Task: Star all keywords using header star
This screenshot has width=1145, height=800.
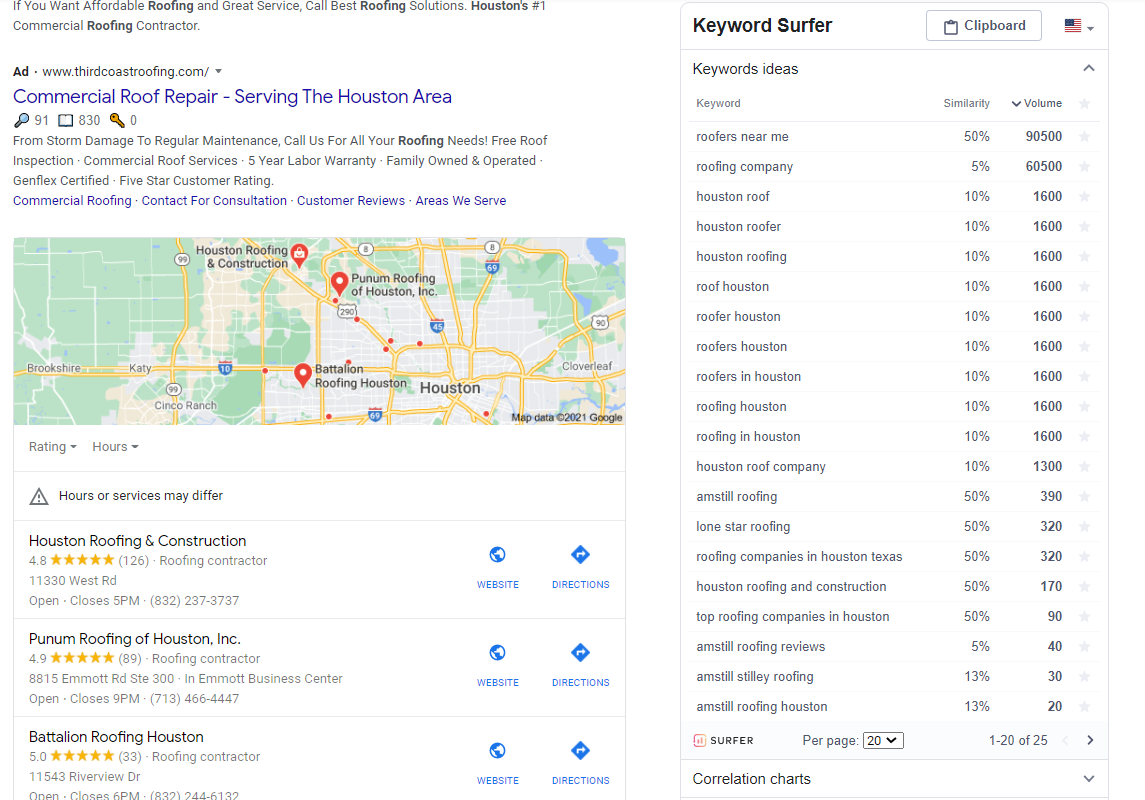Action: click(x=1084, y=104)
